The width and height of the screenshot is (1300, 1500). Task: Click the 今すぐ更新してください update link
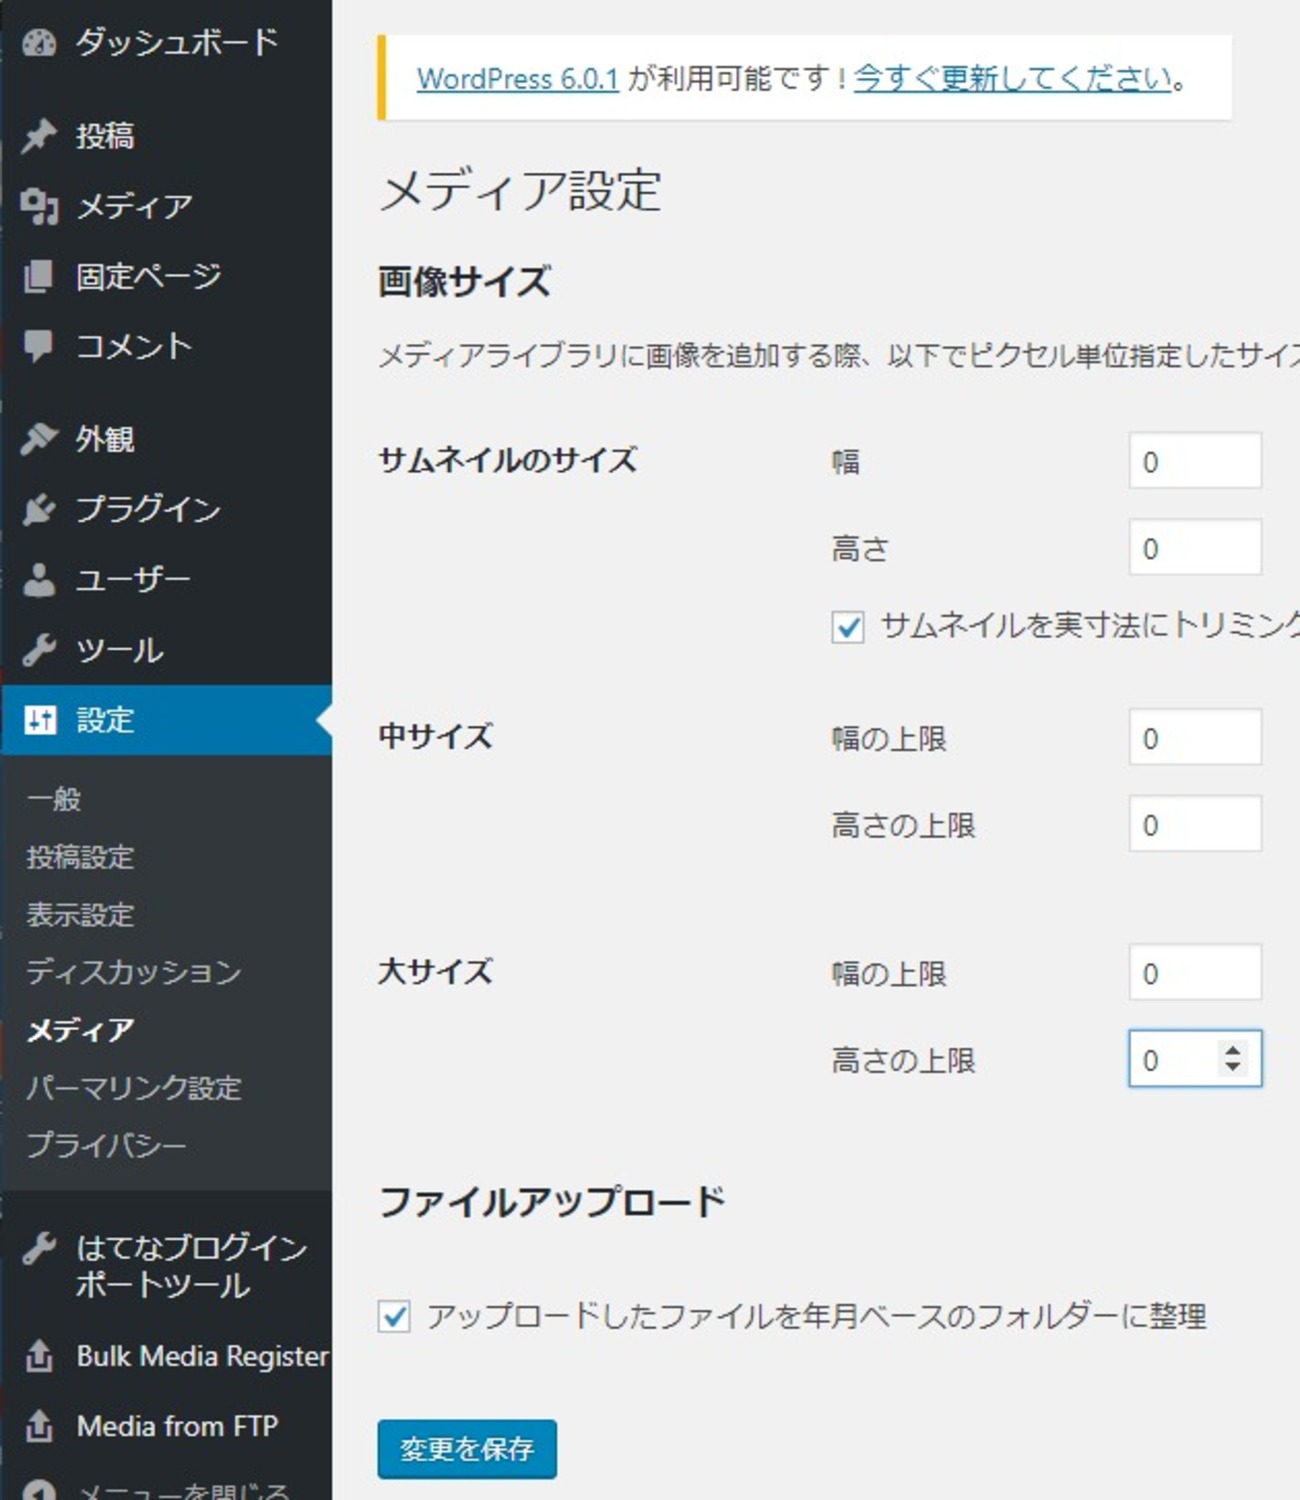(x=1012, y=78)
